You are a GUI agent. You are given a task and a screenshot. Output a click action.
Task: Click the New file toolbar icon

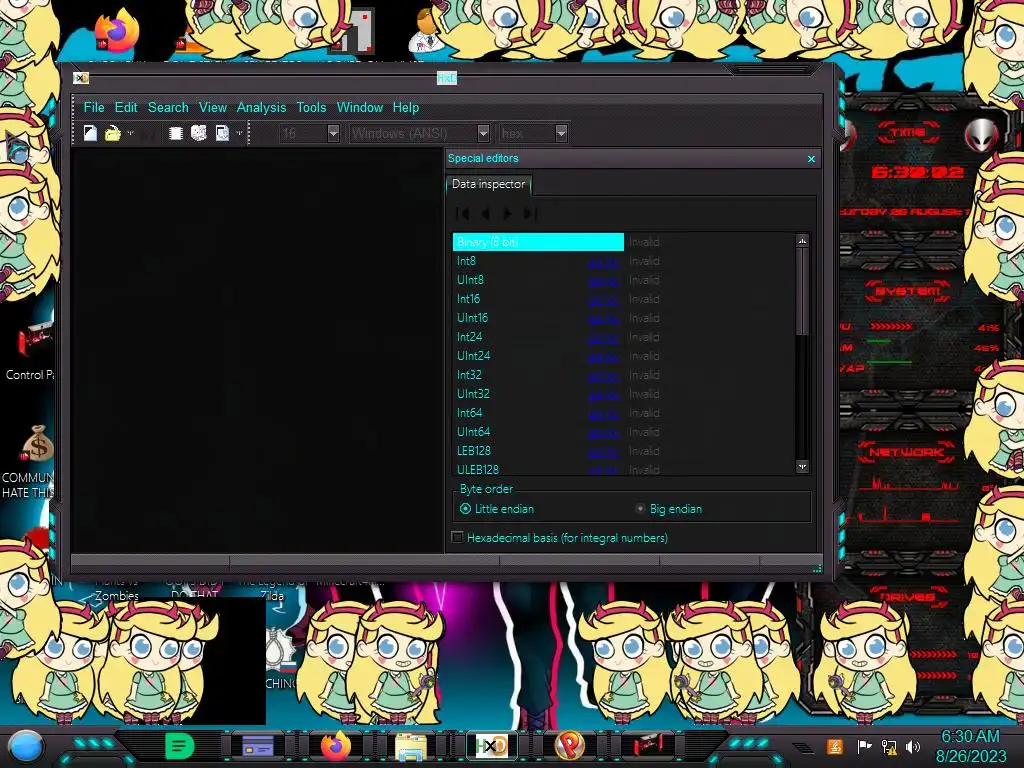(90, 133)
